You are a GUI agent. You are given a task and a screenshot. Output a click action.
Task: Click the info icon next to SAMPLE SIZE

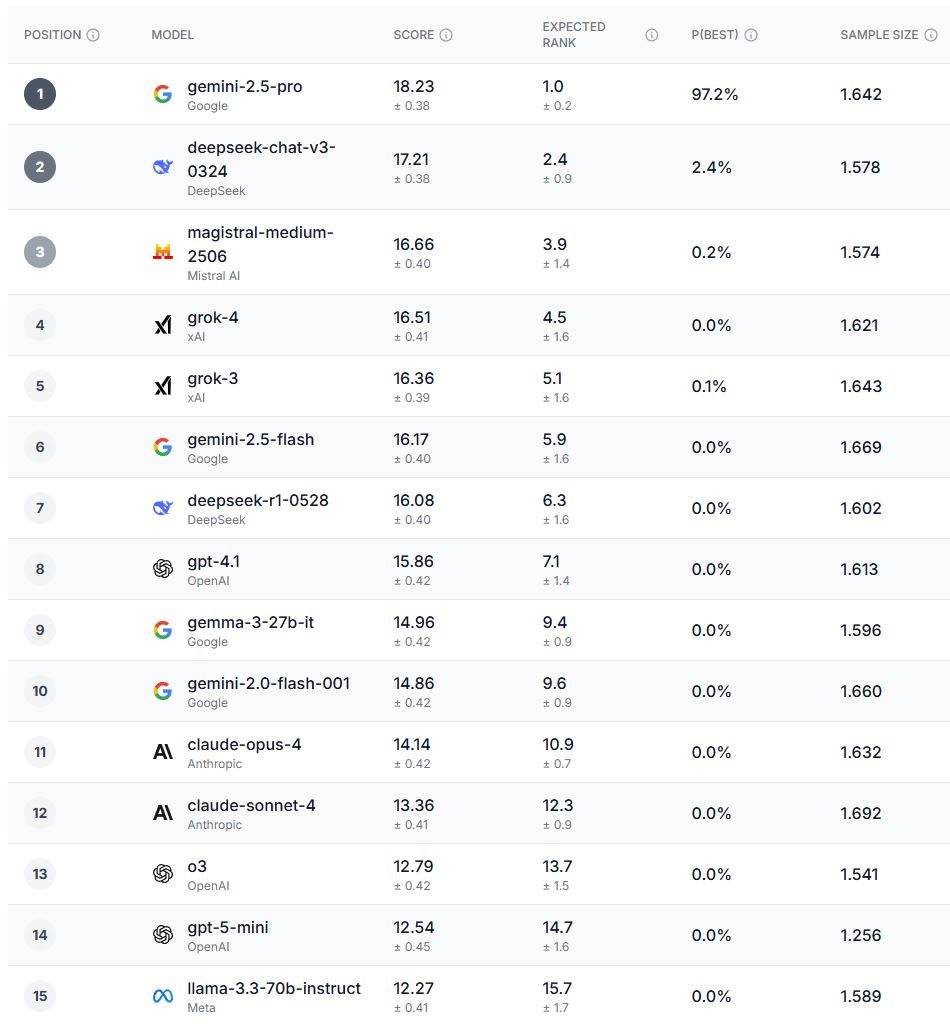pyautogui.click(x=930, y=35)
